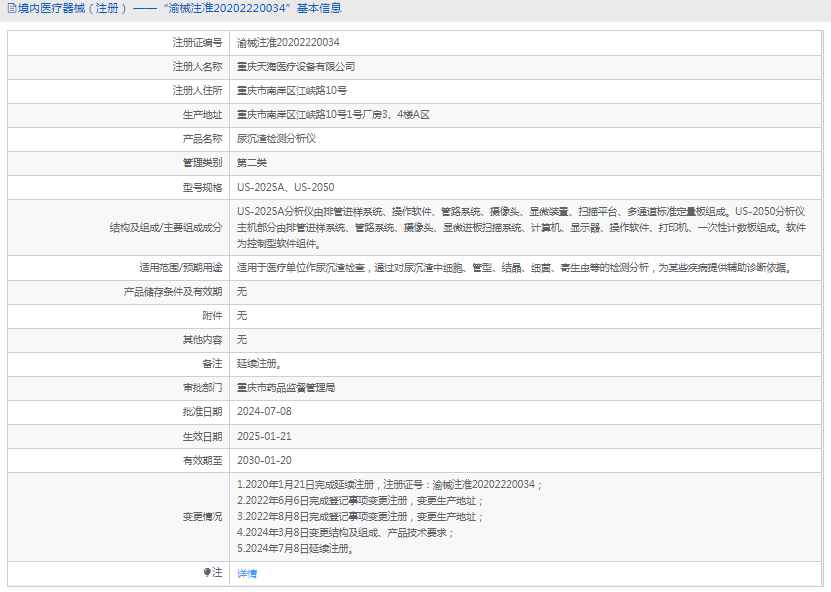Image resolution: width=831 pixels, height=592 pixels.
Task: Click the 审批部门 label
Action: coord(202,388)
